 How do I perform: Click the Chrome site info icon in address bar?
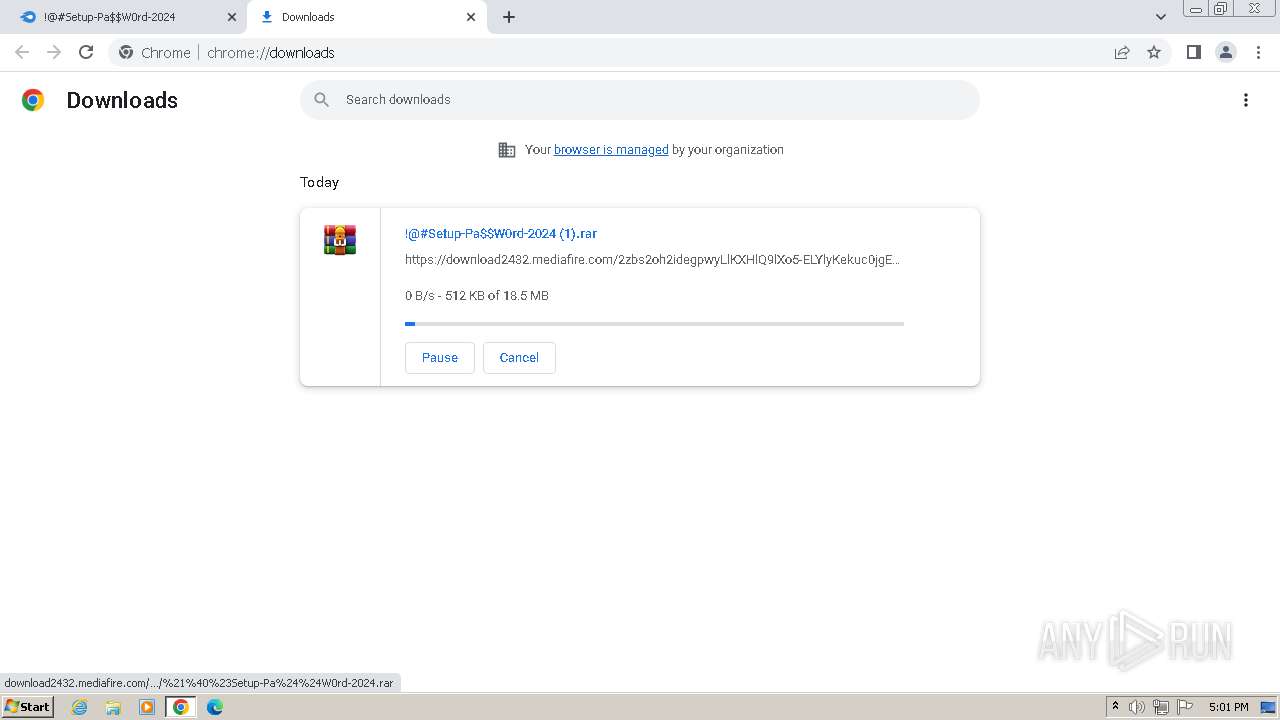pyautogui.click(x=126, y=52)
